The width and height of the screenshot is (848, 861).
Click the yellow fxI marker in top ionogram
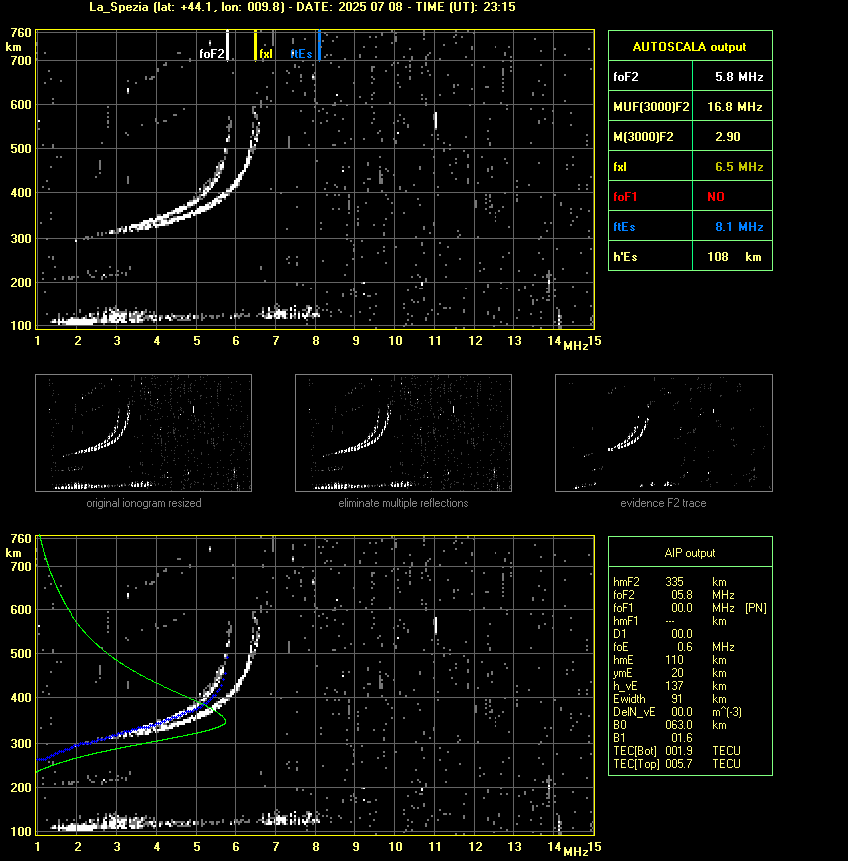click(255, 45)
